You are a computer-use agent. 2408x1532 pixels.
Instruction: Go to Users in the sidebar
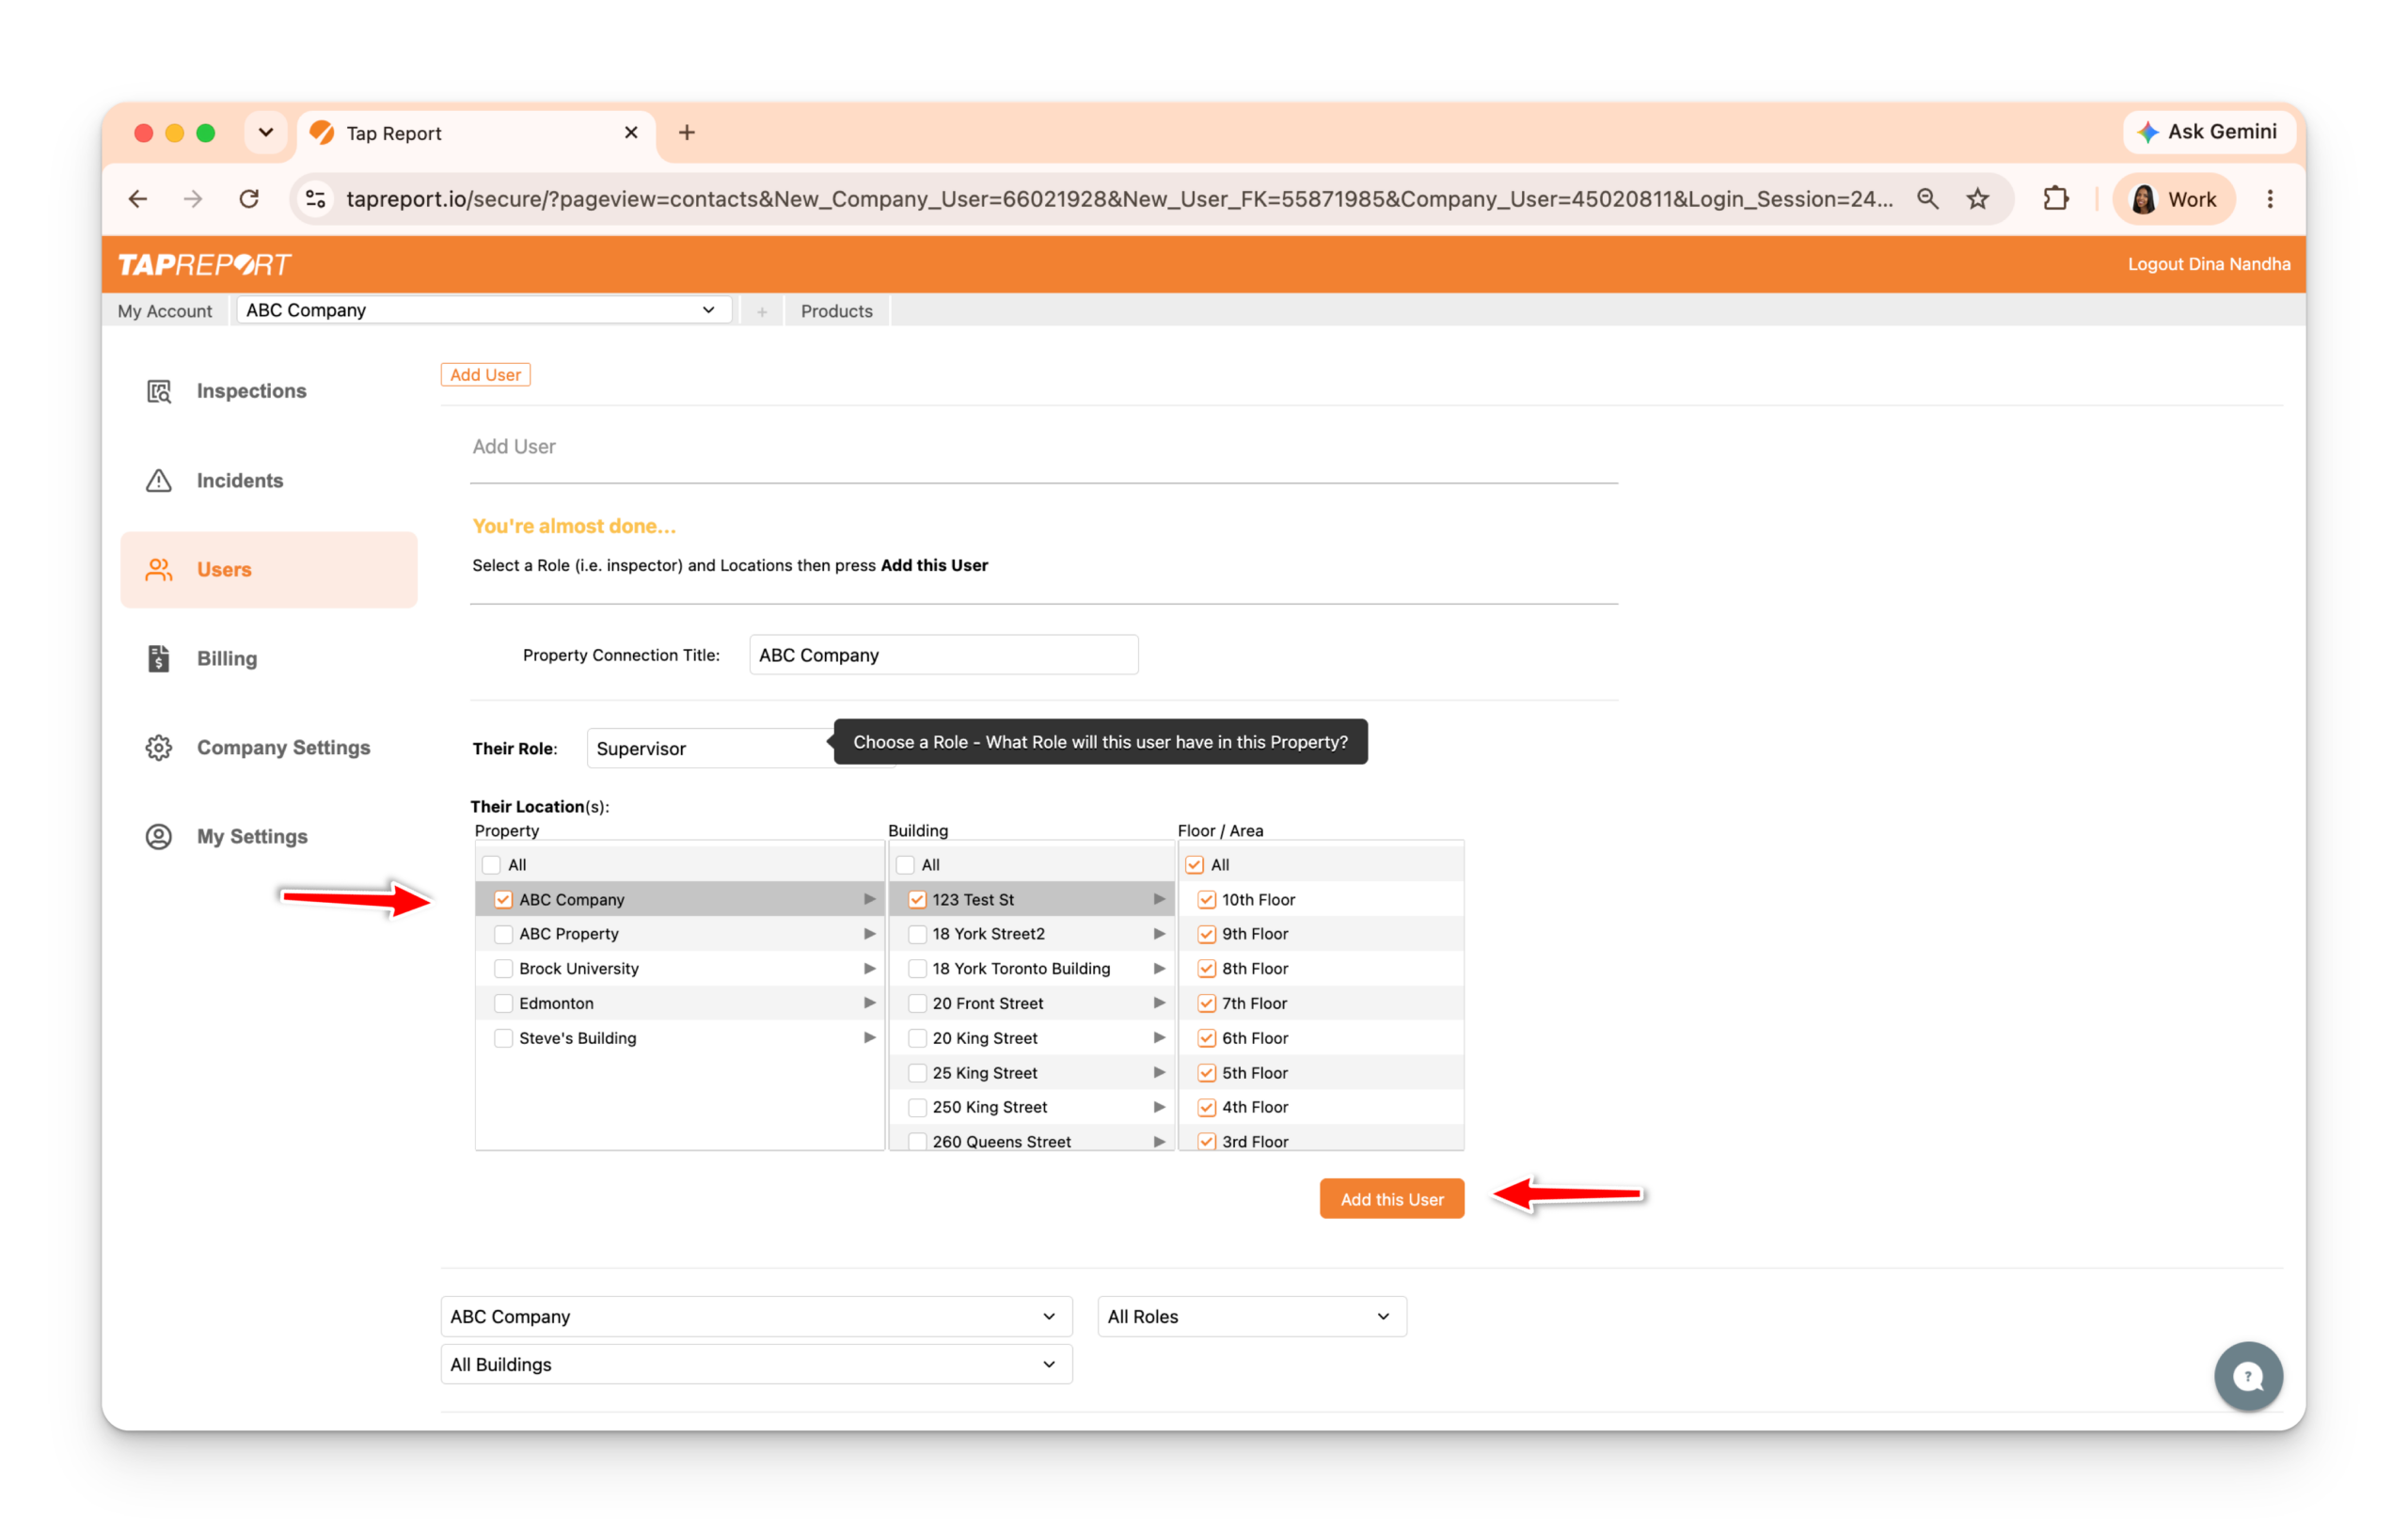[269, 569]
